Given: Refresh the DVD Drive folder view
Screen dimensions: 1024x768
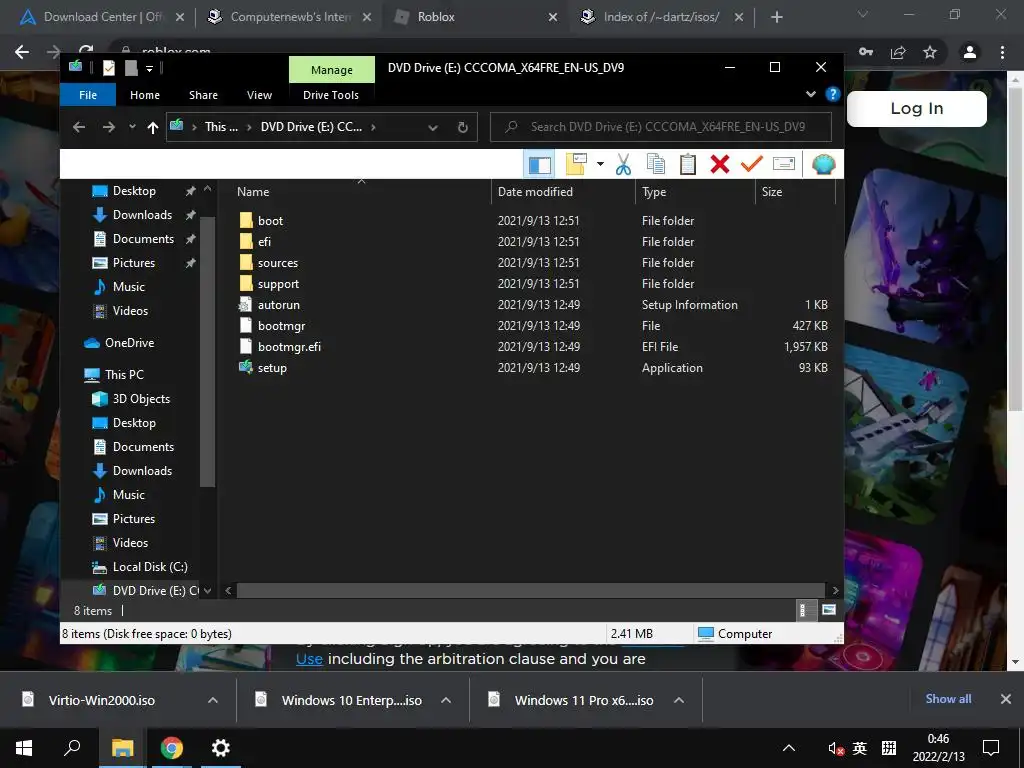Looking at the screenshot, I should point(462,127).
